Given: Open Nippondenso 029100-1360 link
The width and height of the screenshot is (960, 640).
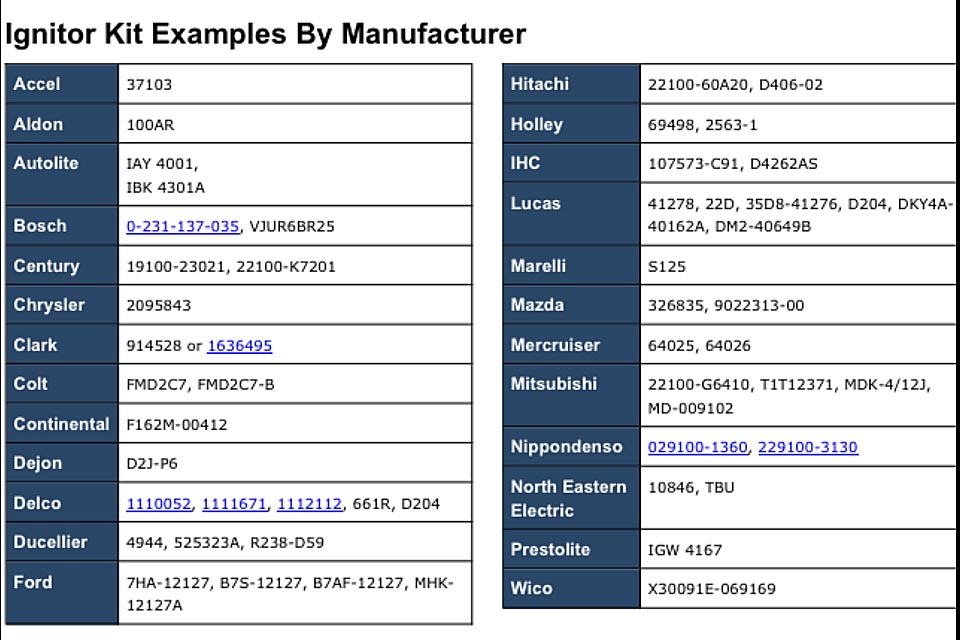Looking at the screenshot, I should 697,447.
